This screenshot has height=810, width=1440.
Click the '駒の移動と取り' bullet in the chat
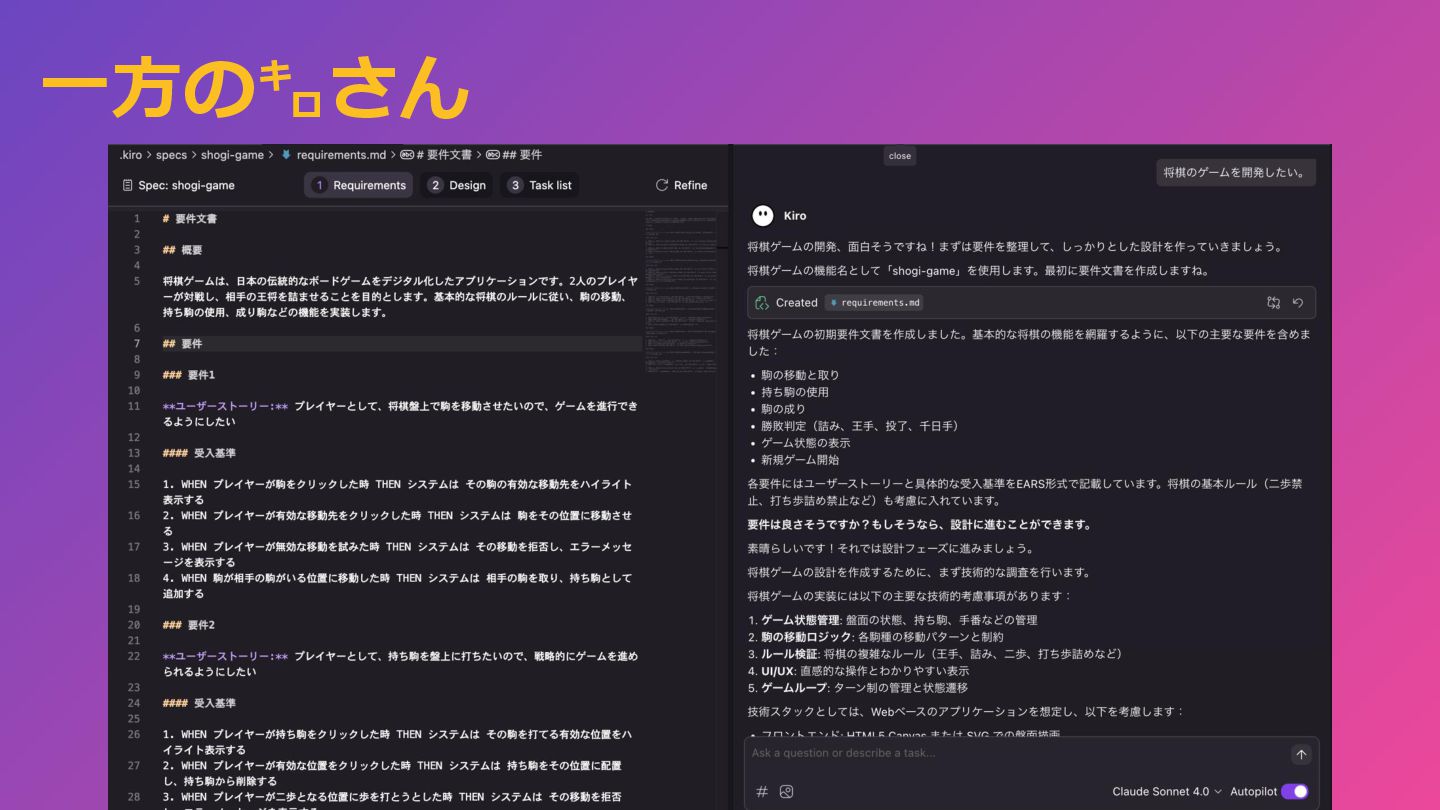800,375
